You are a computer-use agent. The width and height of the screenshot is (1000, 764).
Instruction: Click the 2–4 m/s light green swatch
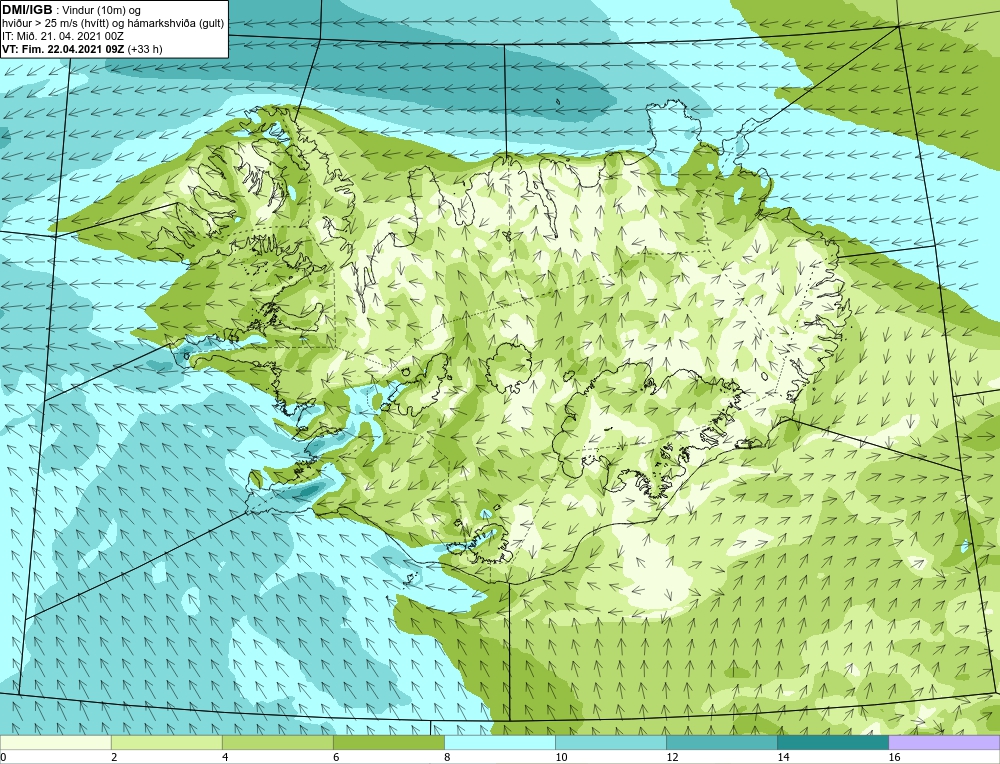[167, 742]
